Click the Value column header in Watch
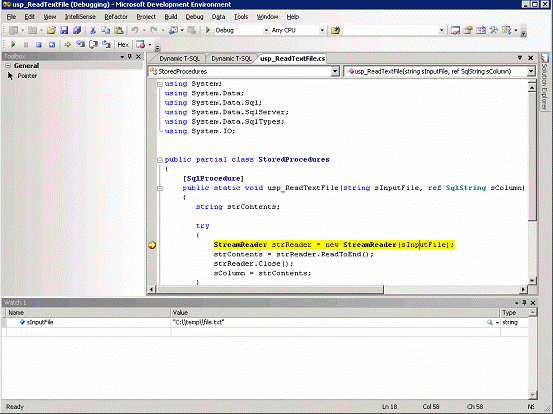 pyautogui.click(x=335, y=313)
